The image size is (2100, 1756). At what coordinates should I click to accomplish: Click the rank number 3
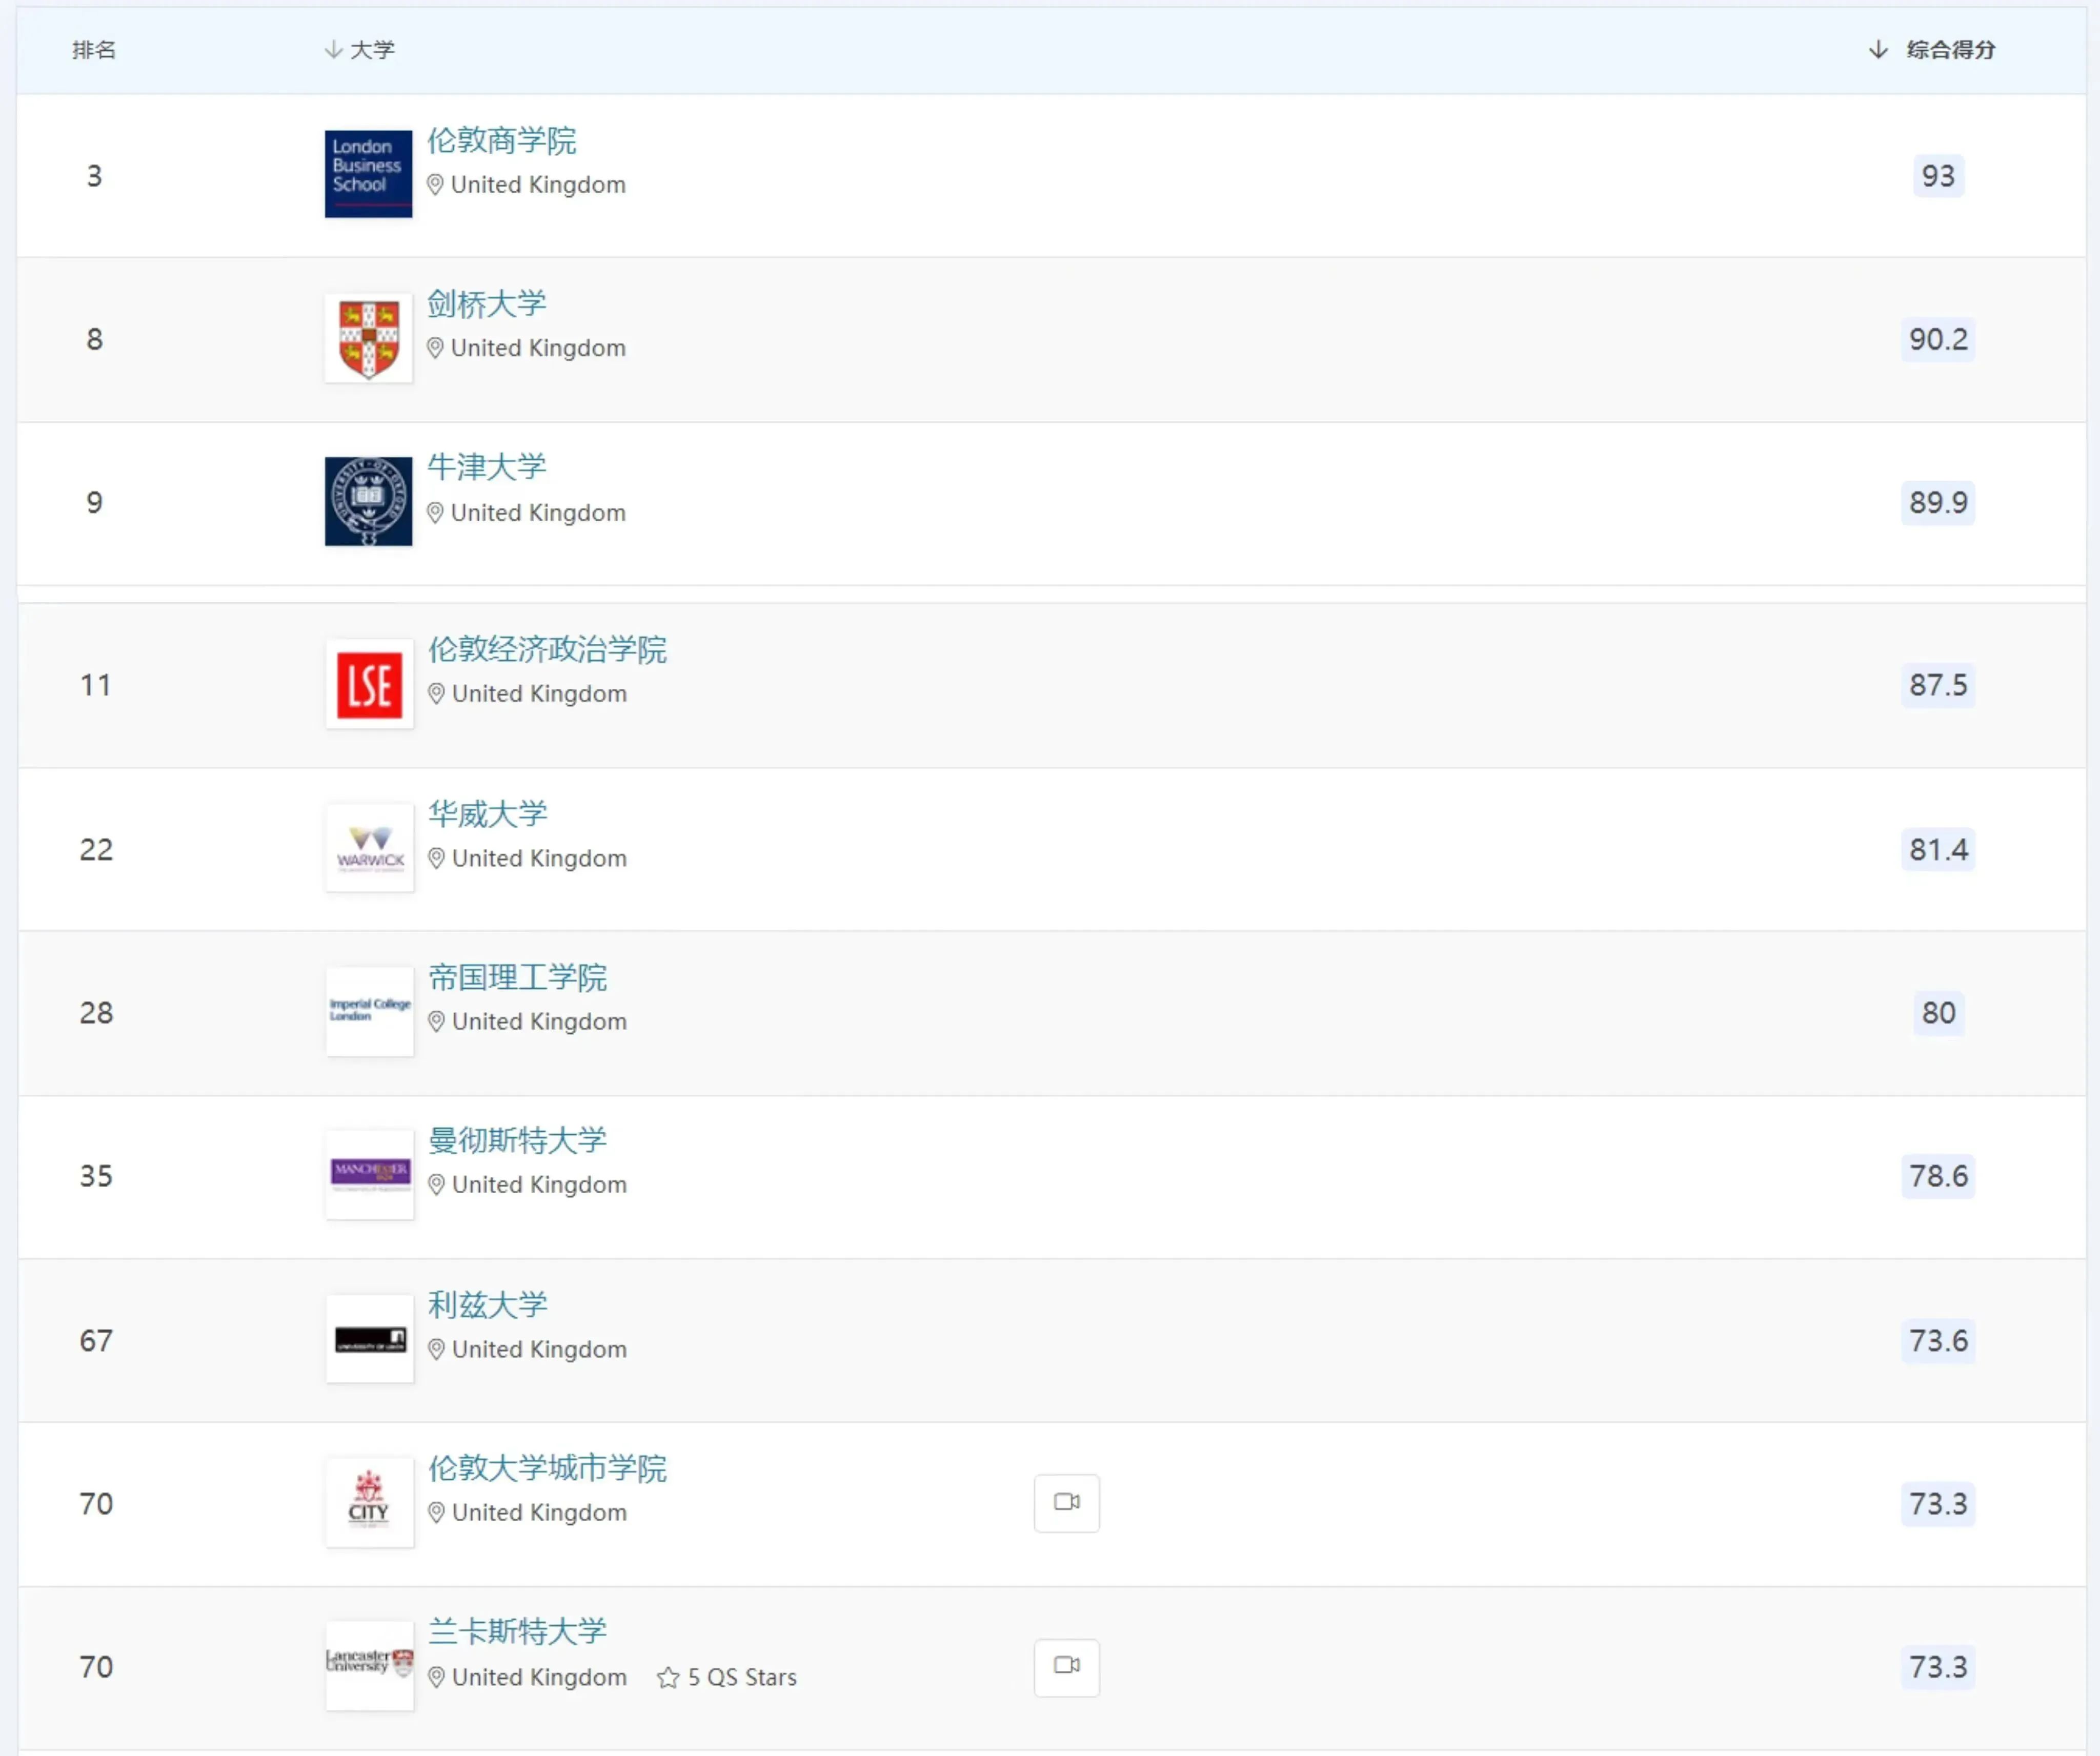(94, 176)
